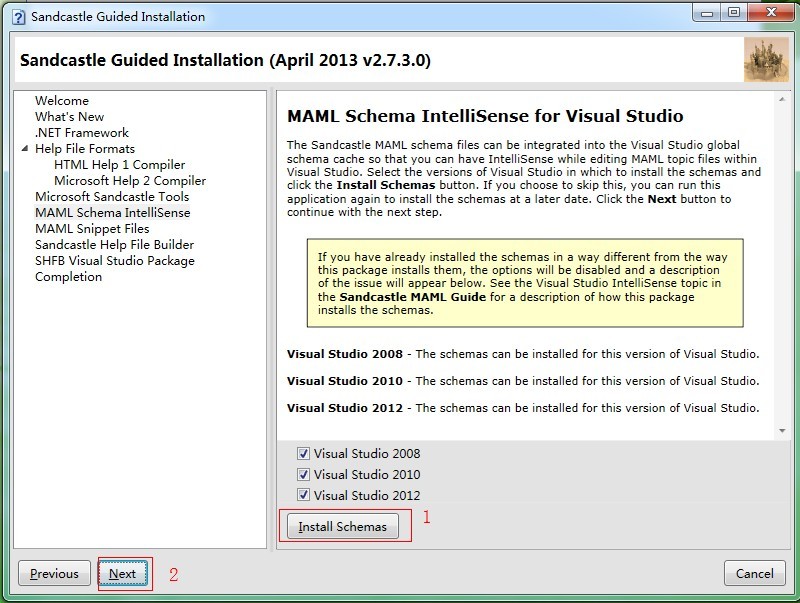The image size is (800, 603).
Task: Open the Microsoft Help 2 Compiler page
Action: (130, 181)
